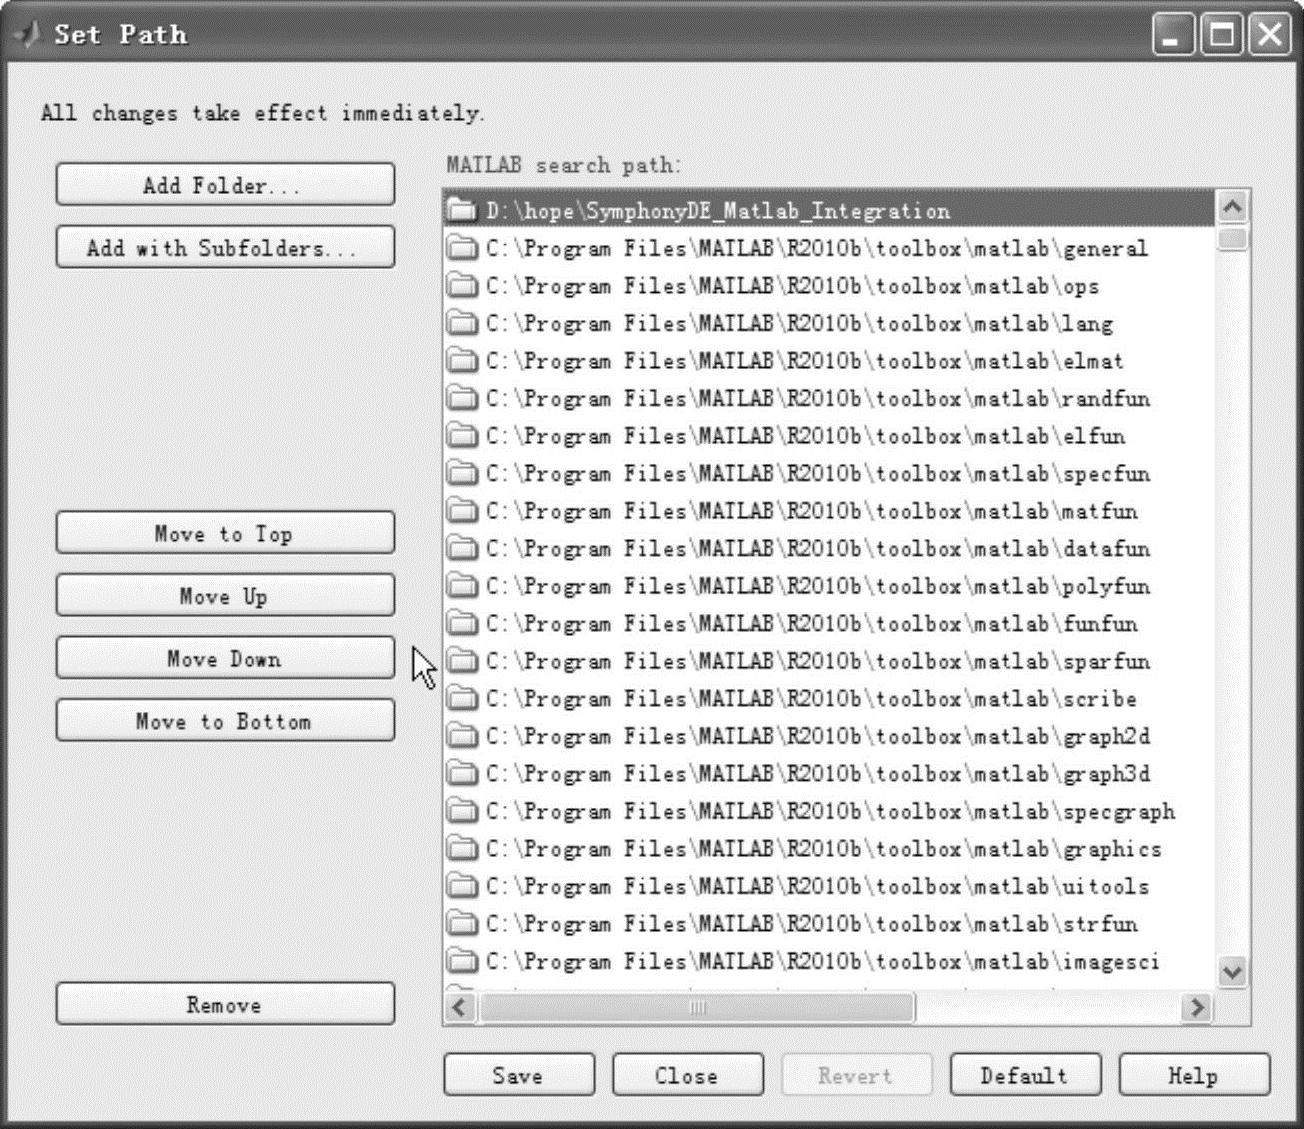Image resolution: width=1304 pixels, height=1129 pixels.
Task: Open the Add Folder dialog
Action: point(225,185)
